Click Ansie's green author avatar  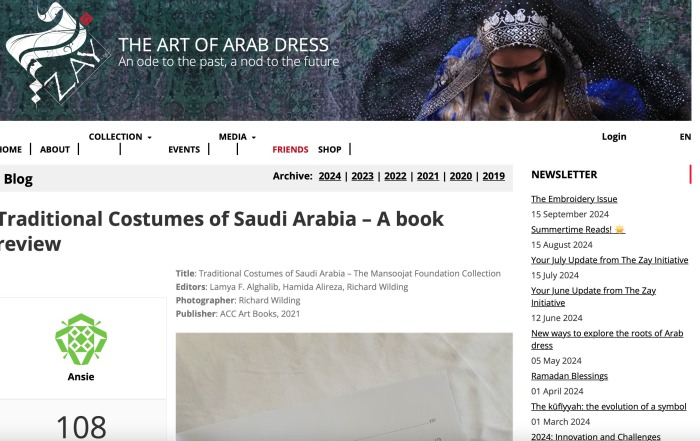click(x=81, y=339)
